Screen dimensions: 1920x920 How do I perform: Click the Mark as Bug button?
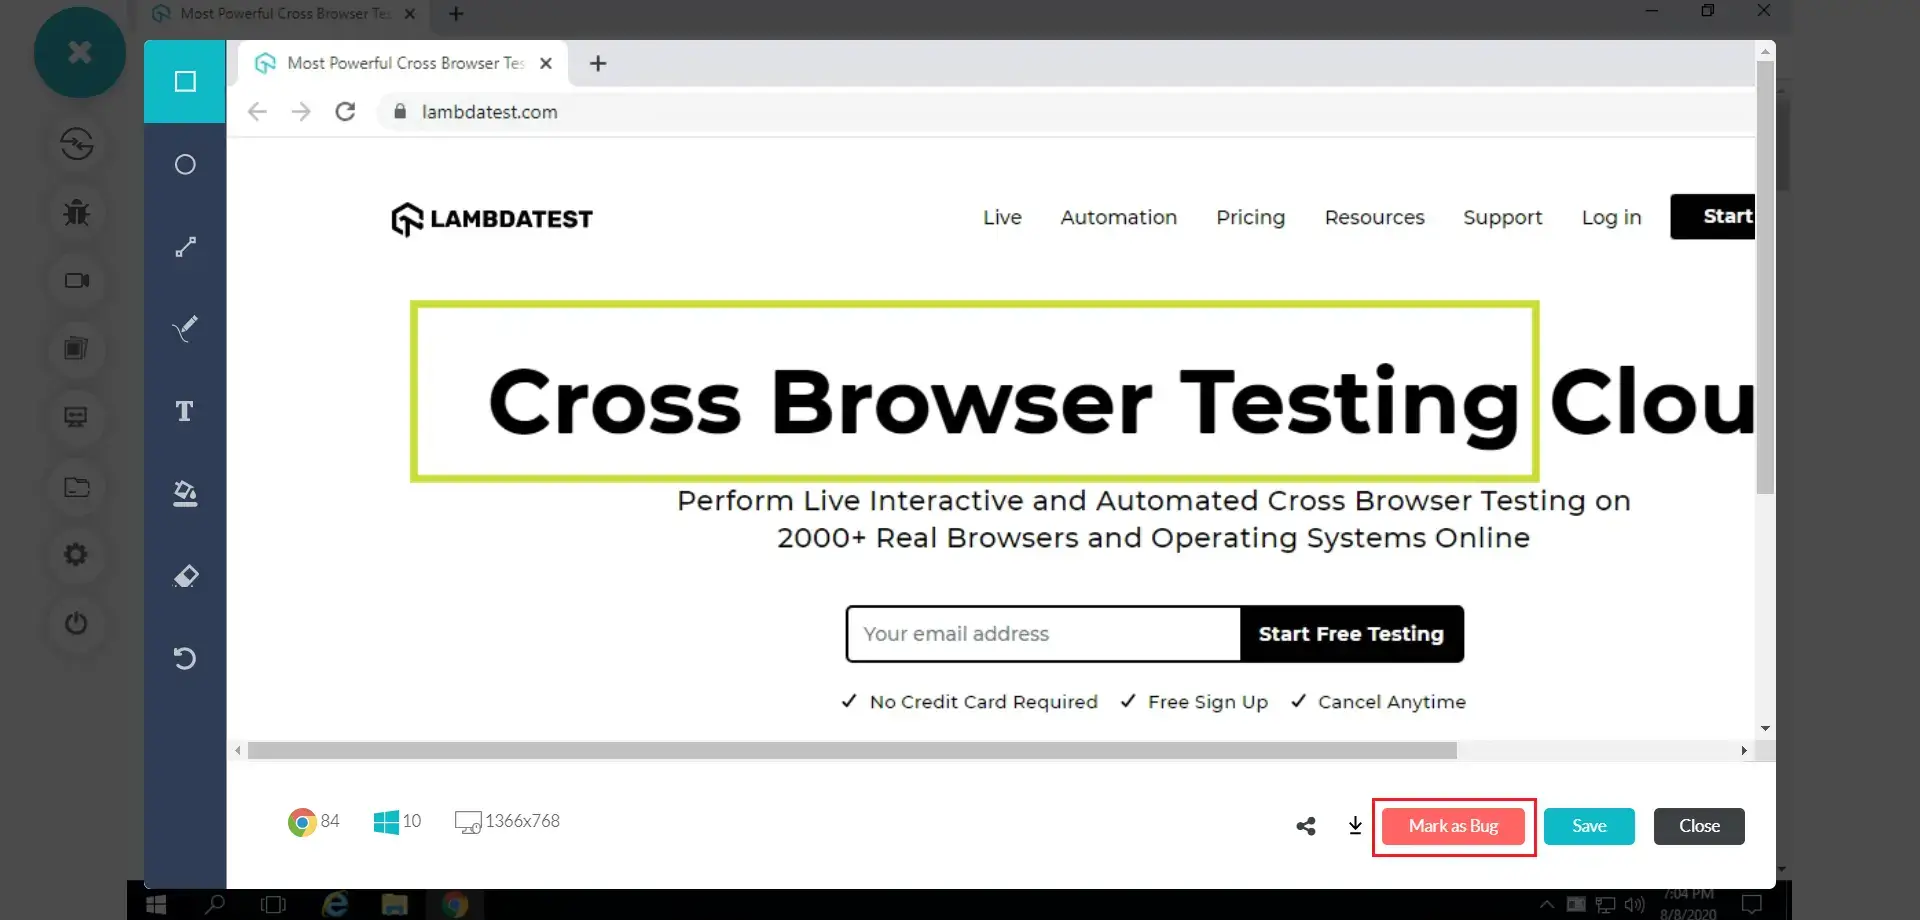(1453, 826)
